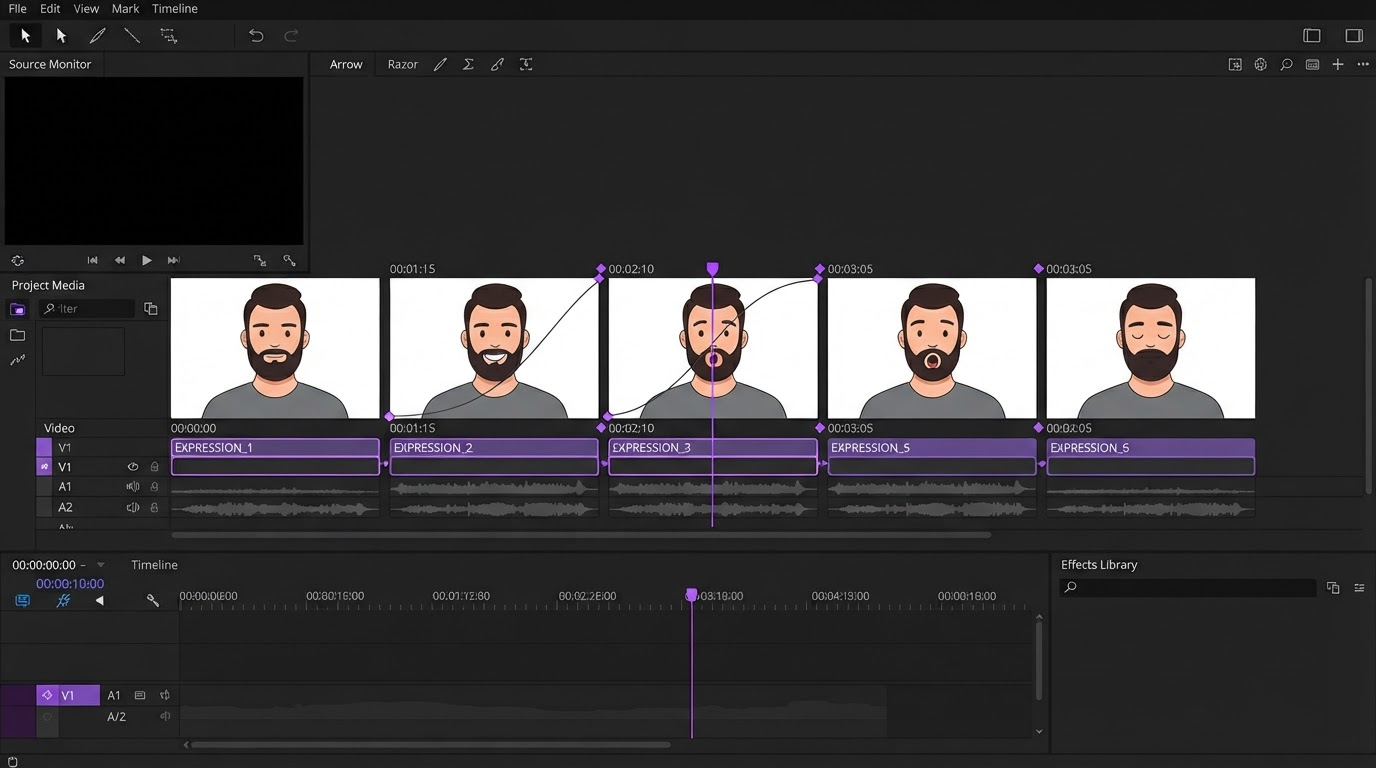Select the diagonal line tool
This screenshot has width=1376, height=768.
132,36
